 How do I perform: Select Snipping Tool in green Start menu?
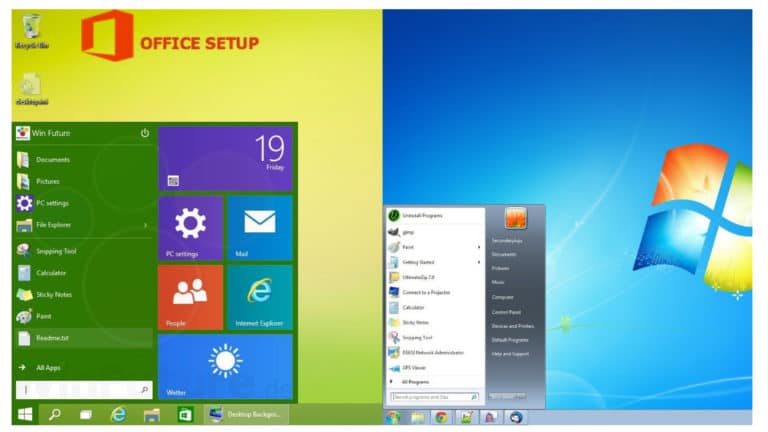(x=56, y=251)
